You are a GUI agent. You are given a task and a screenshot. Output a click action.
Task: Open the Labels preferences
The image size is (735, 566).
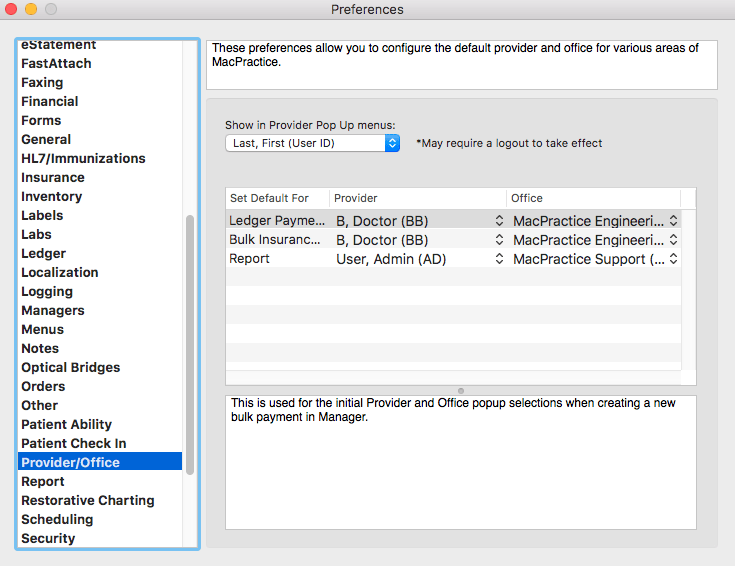[x=42, y=215]
